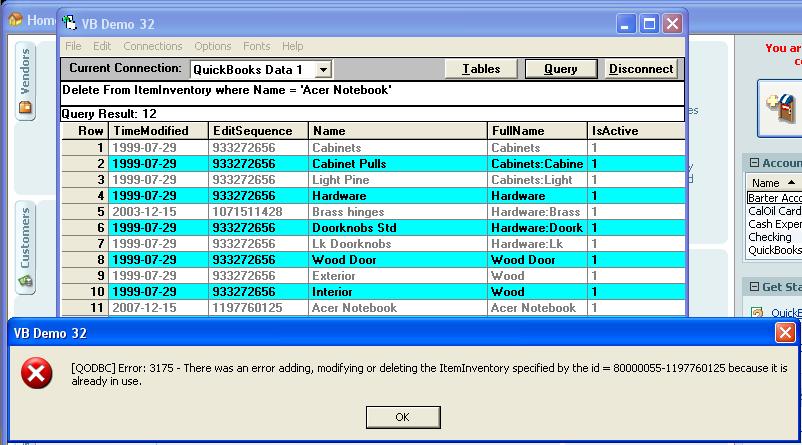802x445 pixels.
Task: Open the Connections menu
Action: click(x=152, y=46)
